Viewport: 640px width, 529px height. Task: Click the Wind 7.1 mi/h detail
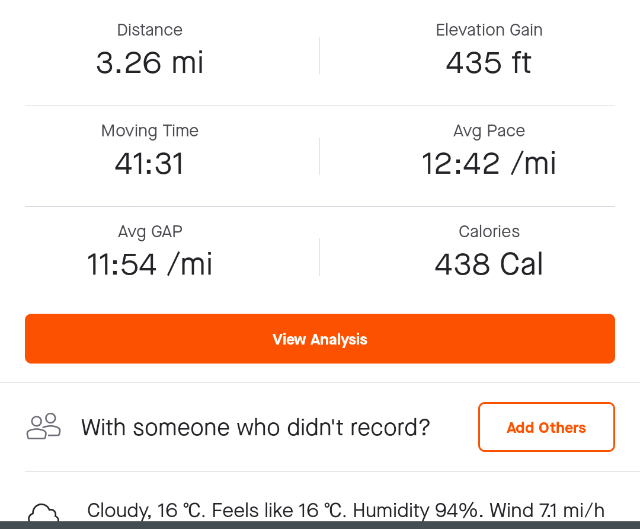pyautogui.click(x=547, y=510)
